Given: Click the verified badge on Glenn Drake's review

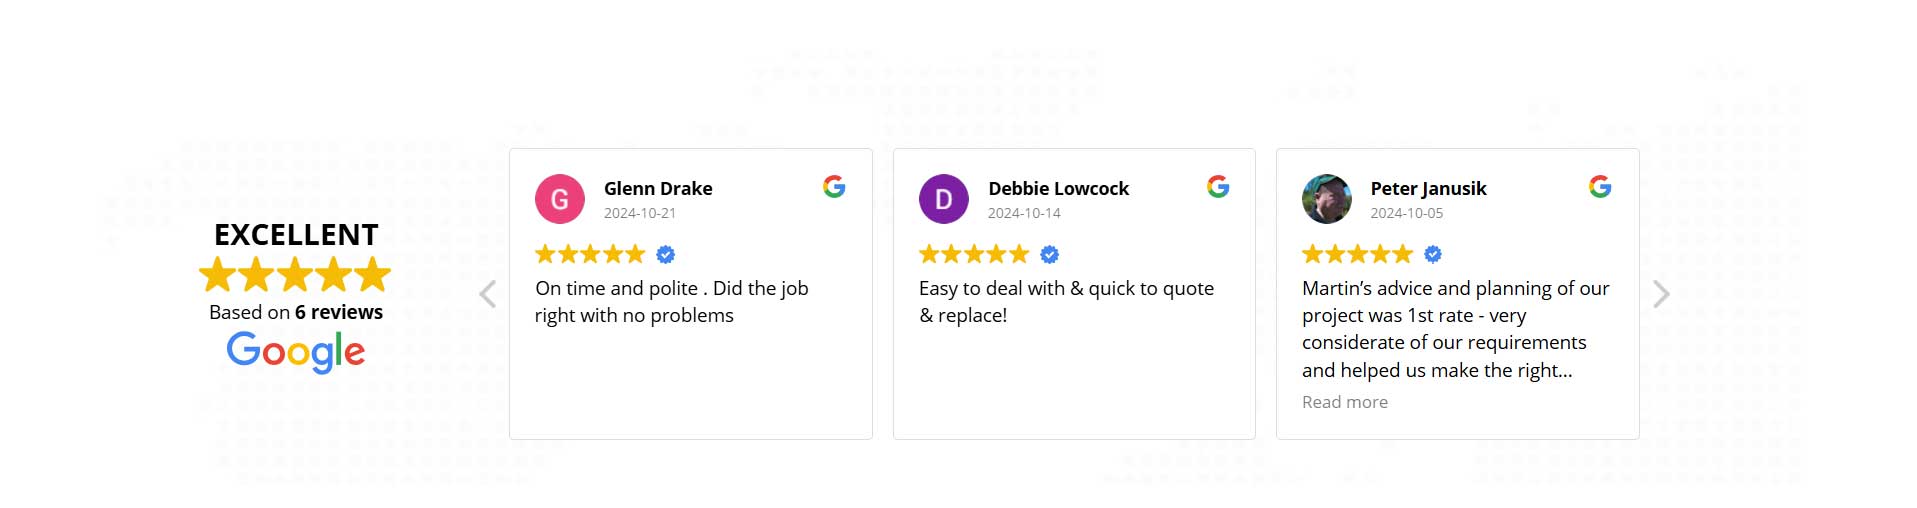Looking at the screenshot, I should (x=665, y=255).
